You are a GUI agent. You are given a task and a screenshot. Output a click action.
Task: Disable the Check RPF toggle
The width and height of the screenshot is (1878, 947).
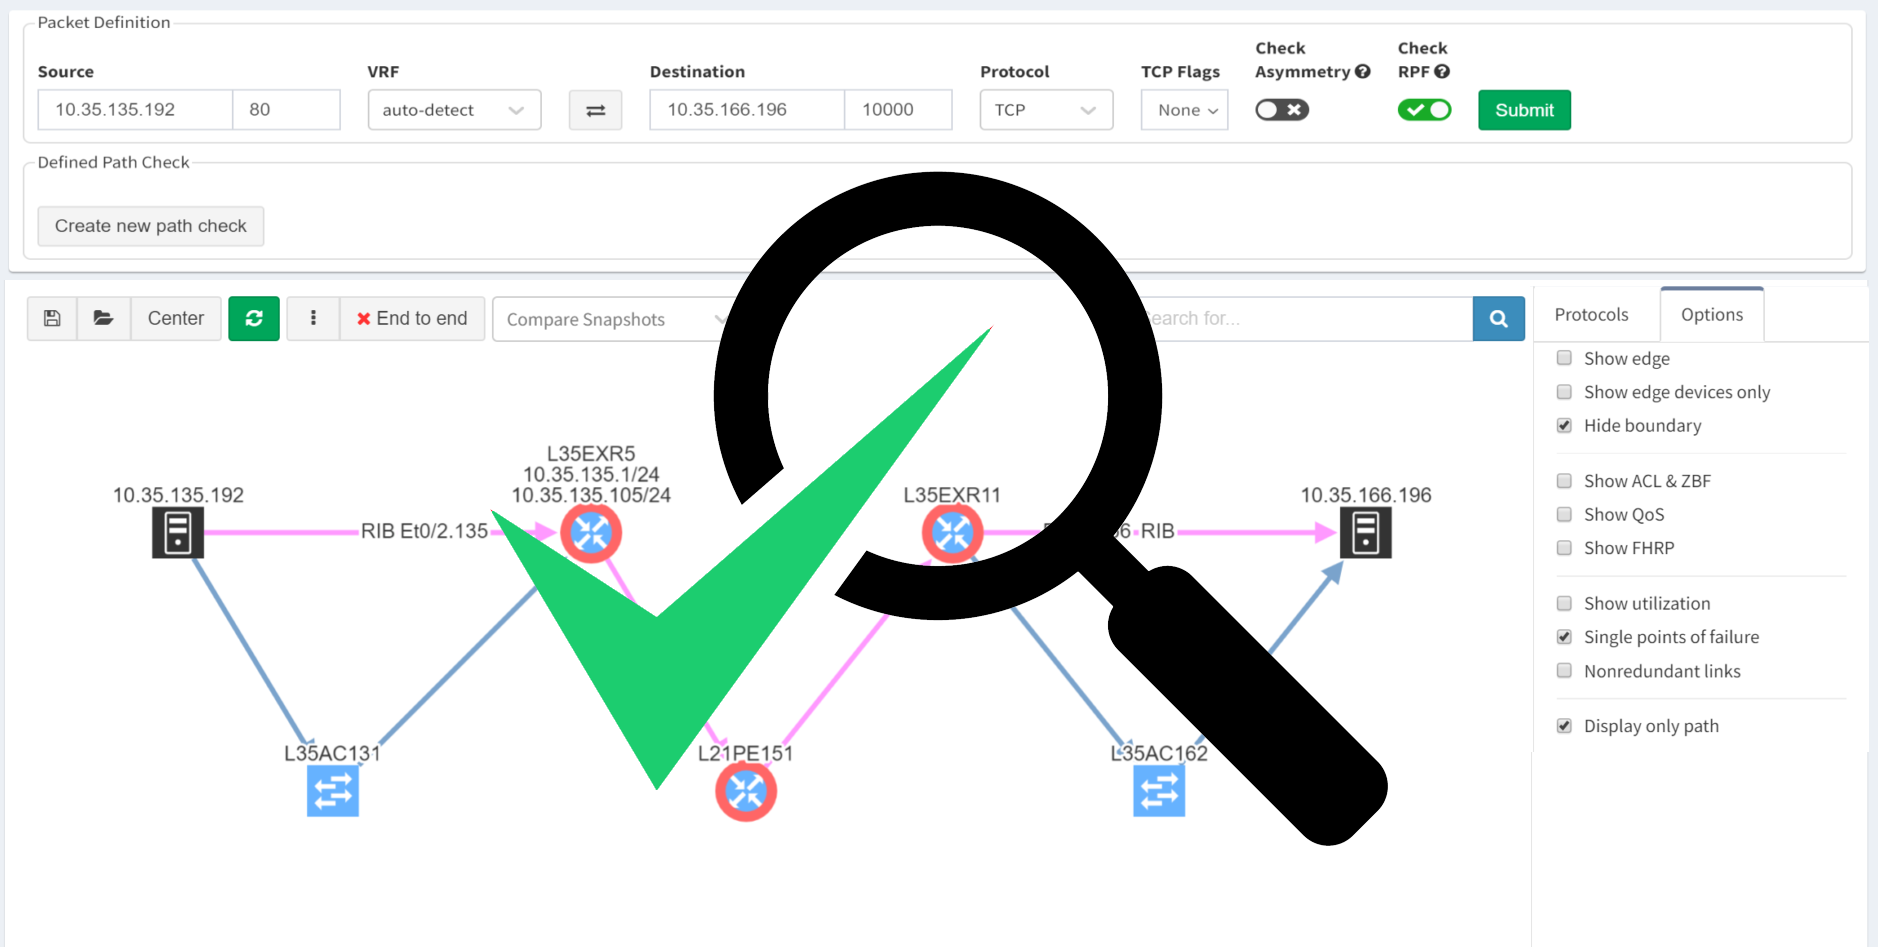click(1424, 110)
